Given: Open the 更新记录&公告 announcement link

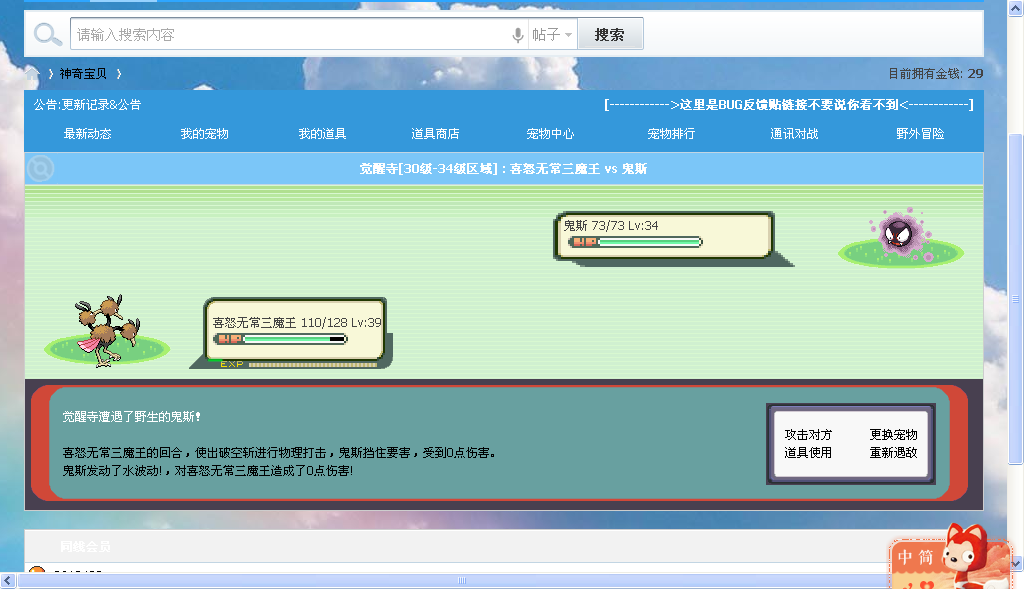Looking at the screenshot, I should [x=101, y=104].
